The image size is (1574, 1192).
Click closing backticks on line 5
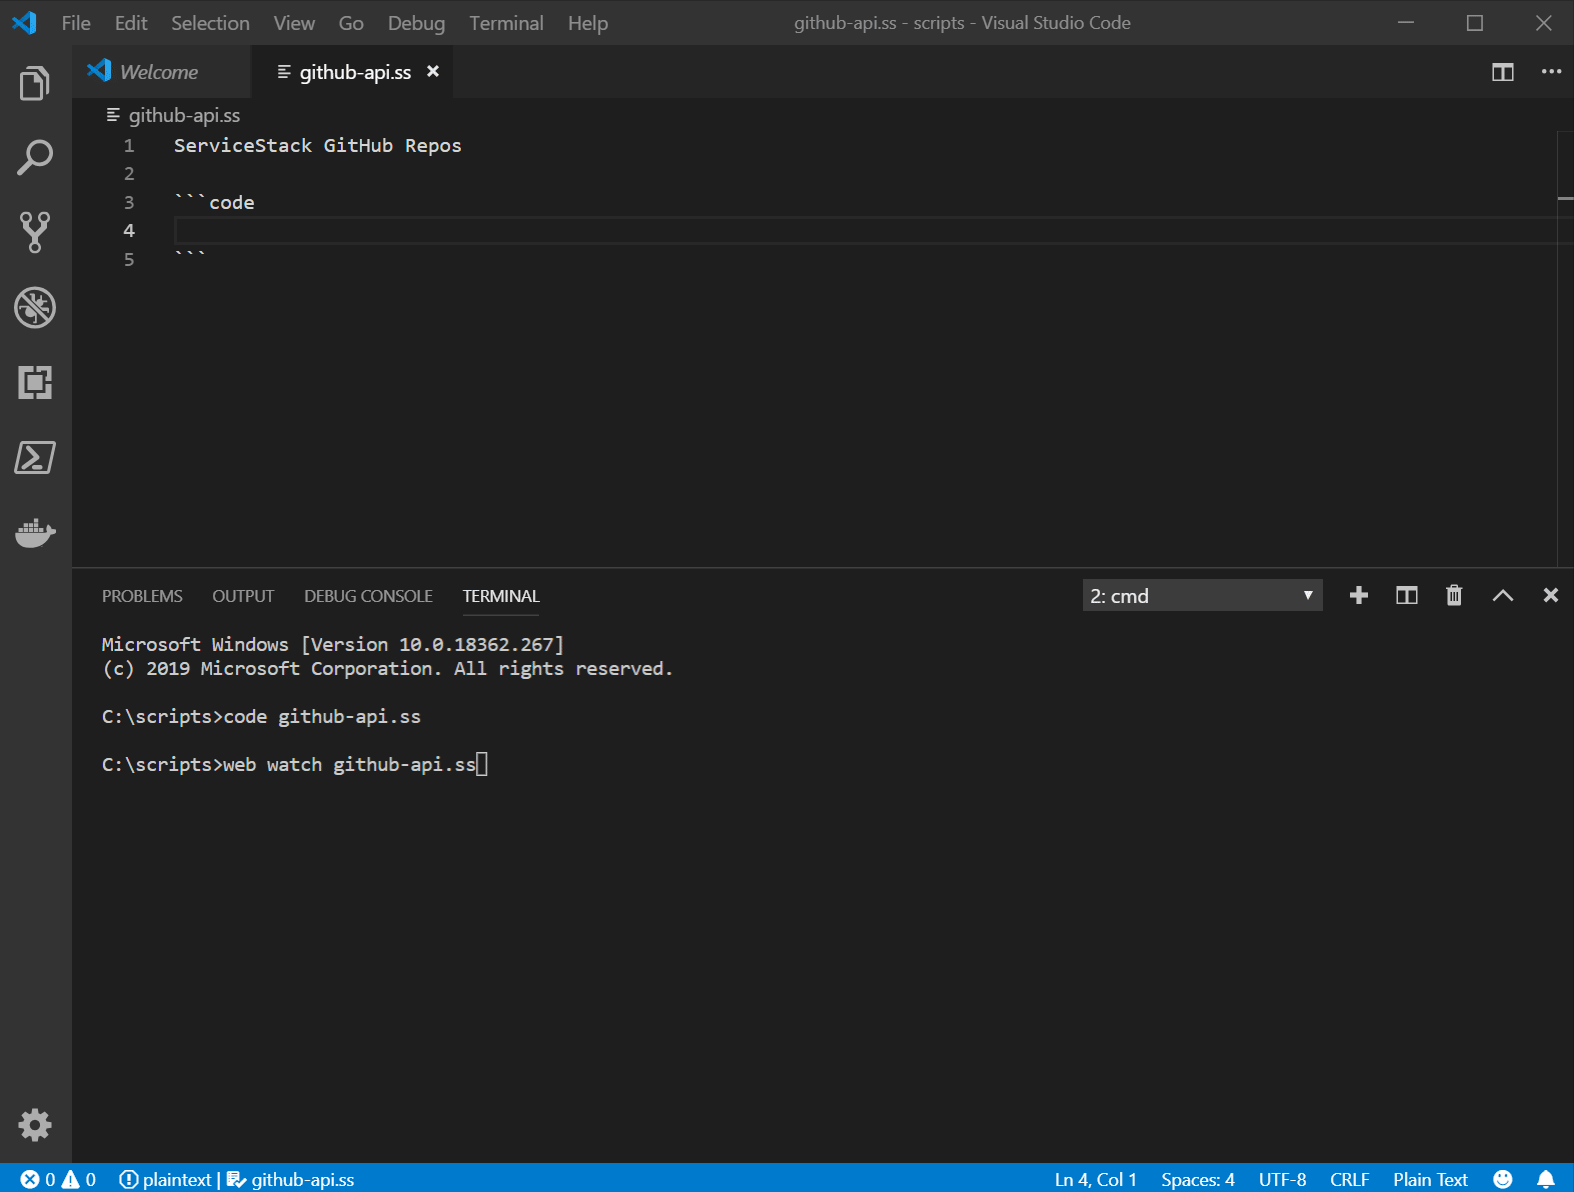click(190, 257)
